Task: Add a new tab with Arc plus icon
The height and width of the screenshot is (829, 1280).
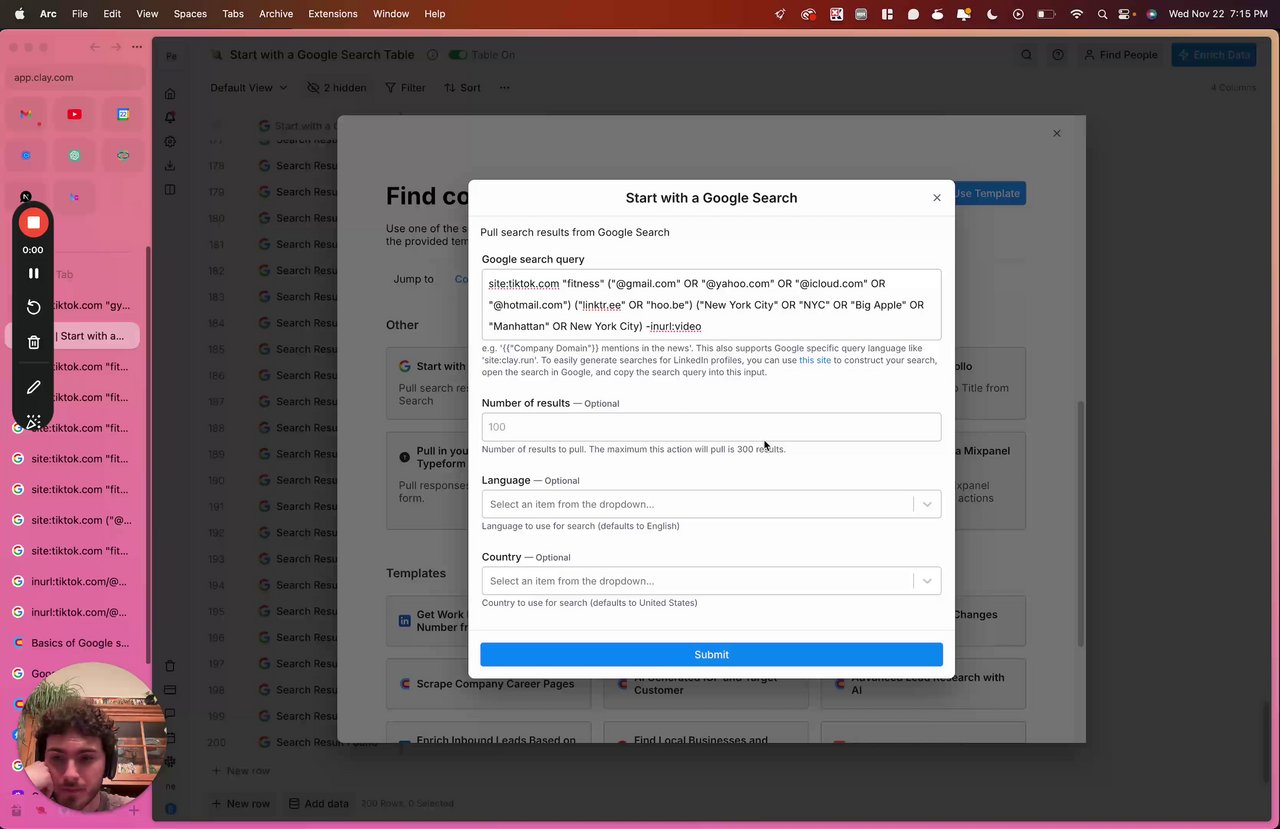Action: 134,810
